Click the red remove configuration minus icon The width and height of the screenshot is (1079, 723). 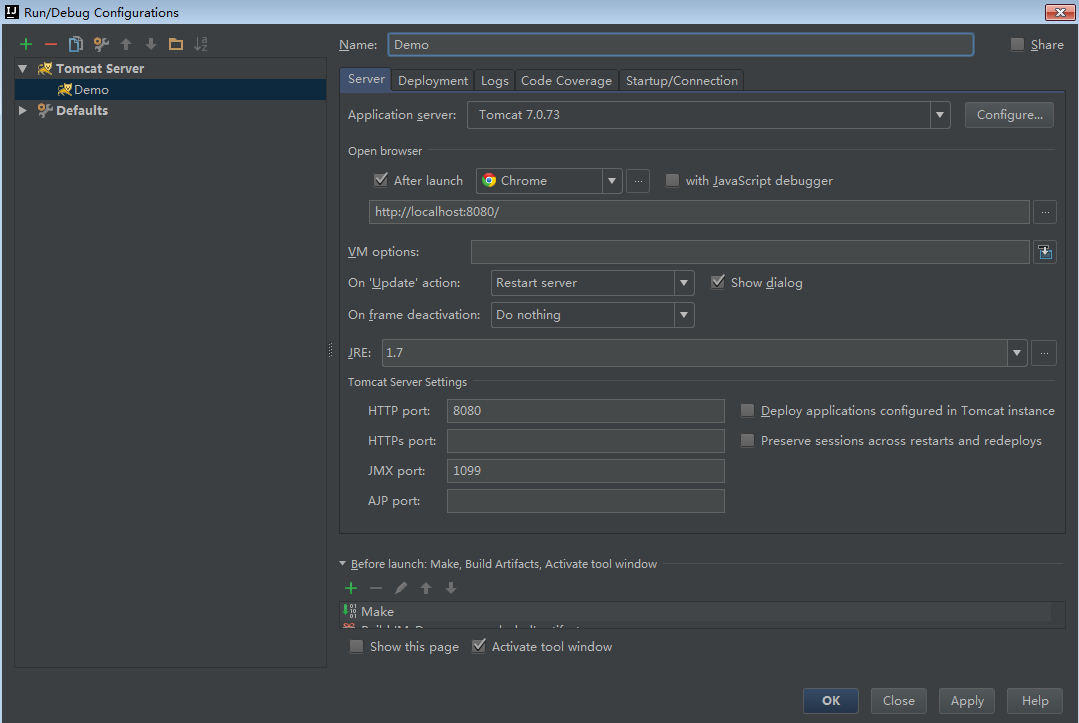point(51,44)
